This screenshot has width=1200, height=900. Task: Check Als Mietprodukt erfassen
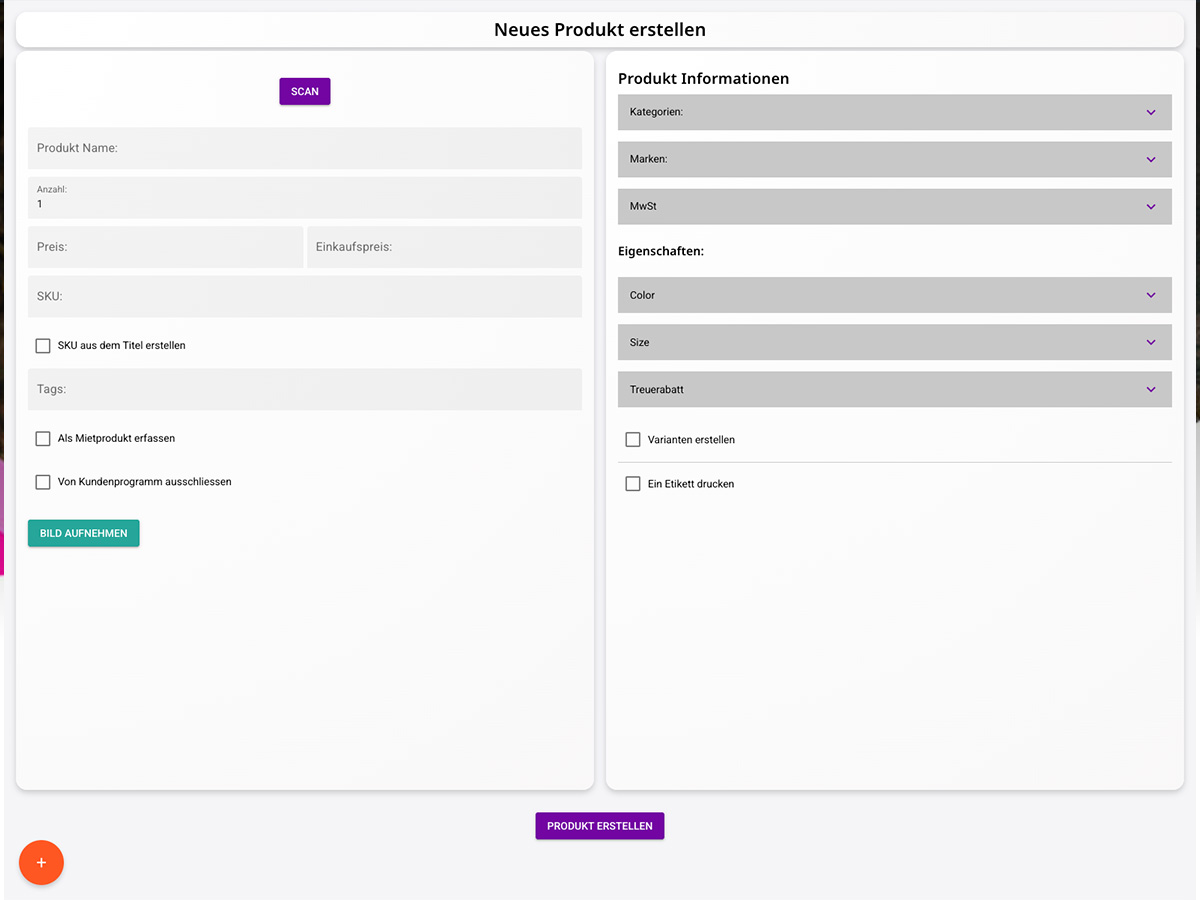(43, 439)
